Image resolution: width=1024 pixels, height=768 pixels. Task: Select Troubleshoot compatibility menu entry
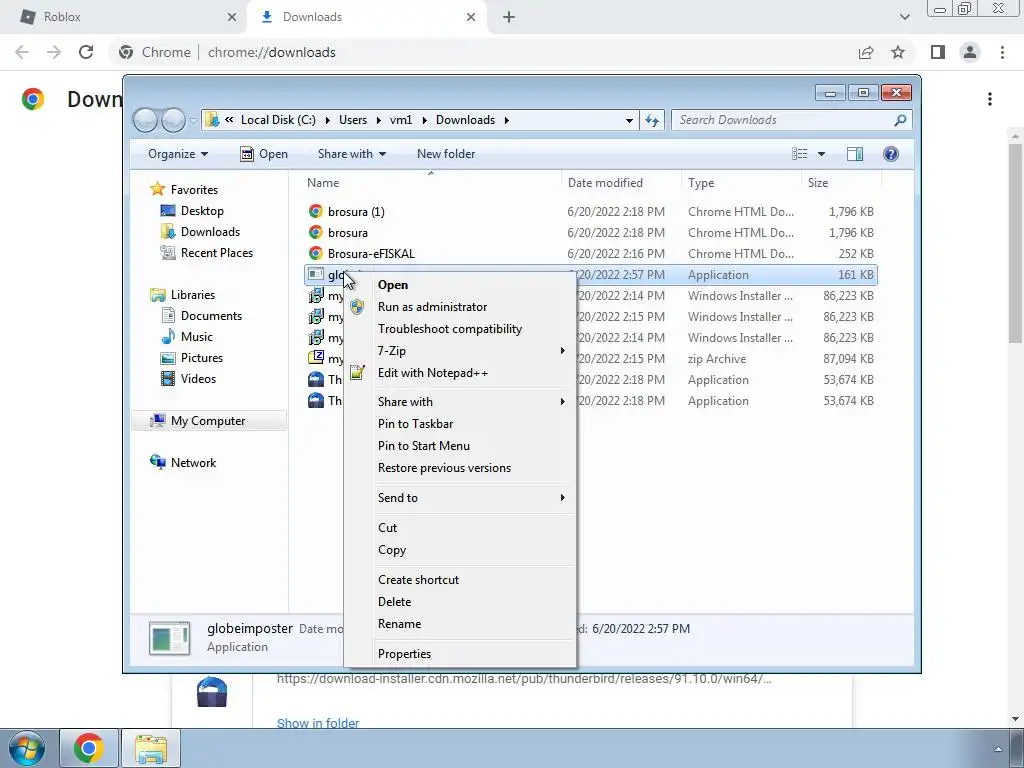[x=450, y=329]
